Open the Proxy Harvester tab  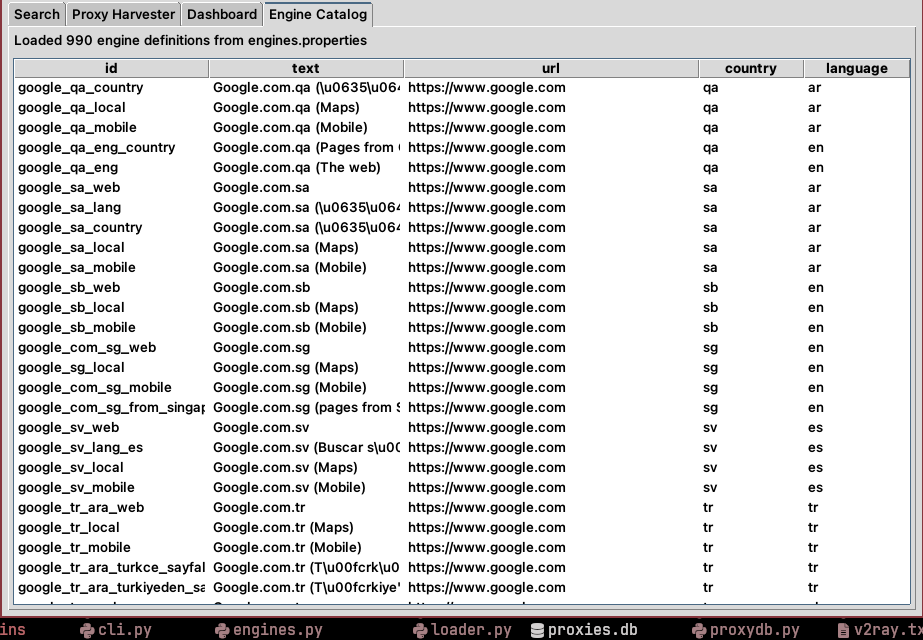coord(123,14)
